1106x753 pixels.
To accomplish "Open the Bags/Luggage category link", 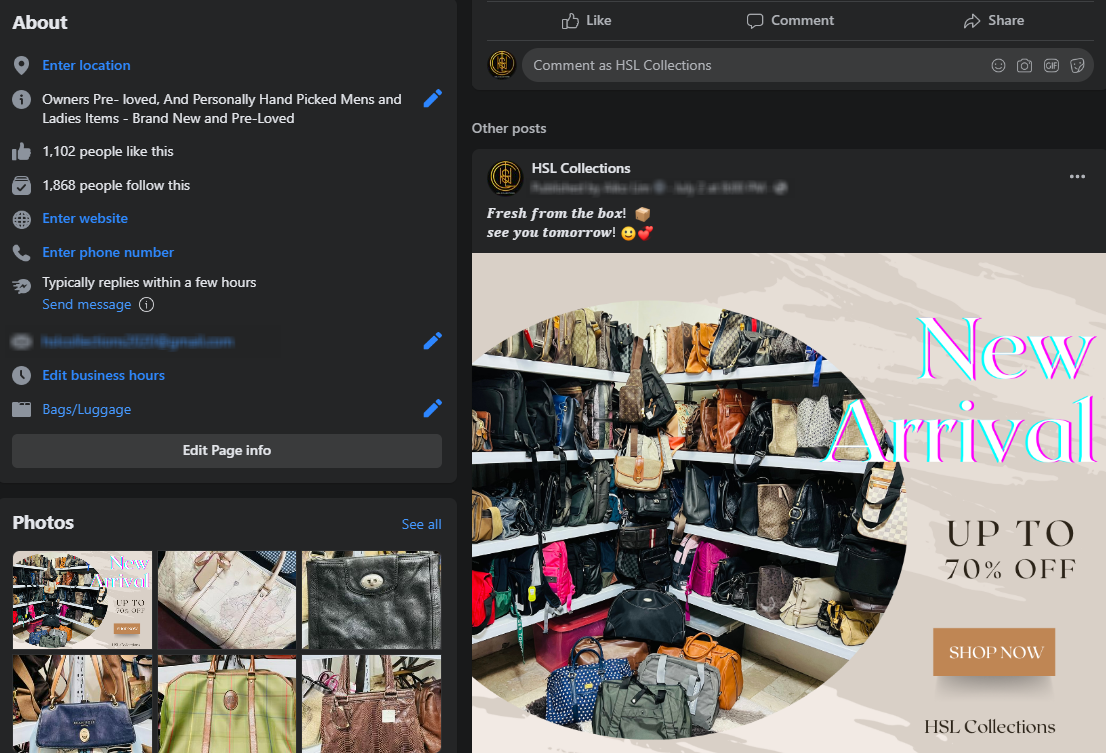I will coord(86,410).
